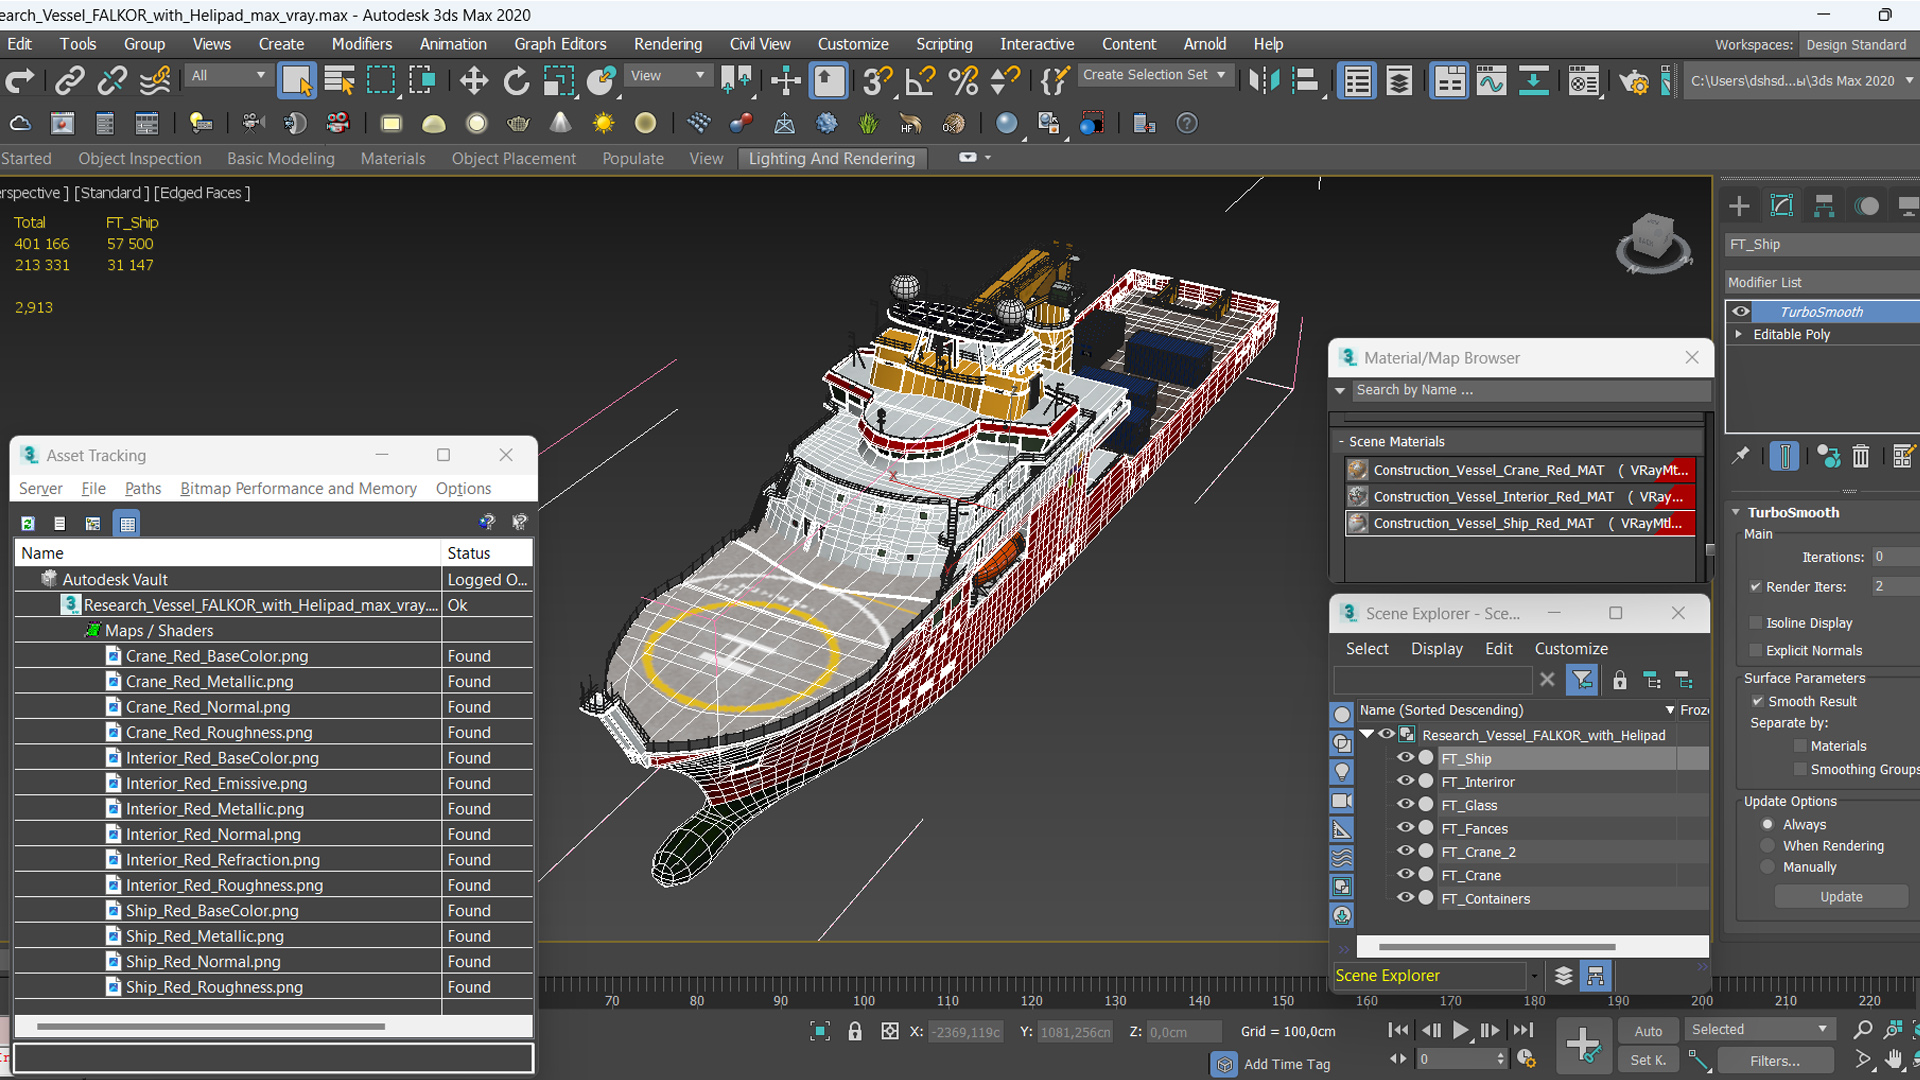Open the Graph Editors menu
The height and width of the screenshot is (1080, 1920).
[x=560, y=44]
